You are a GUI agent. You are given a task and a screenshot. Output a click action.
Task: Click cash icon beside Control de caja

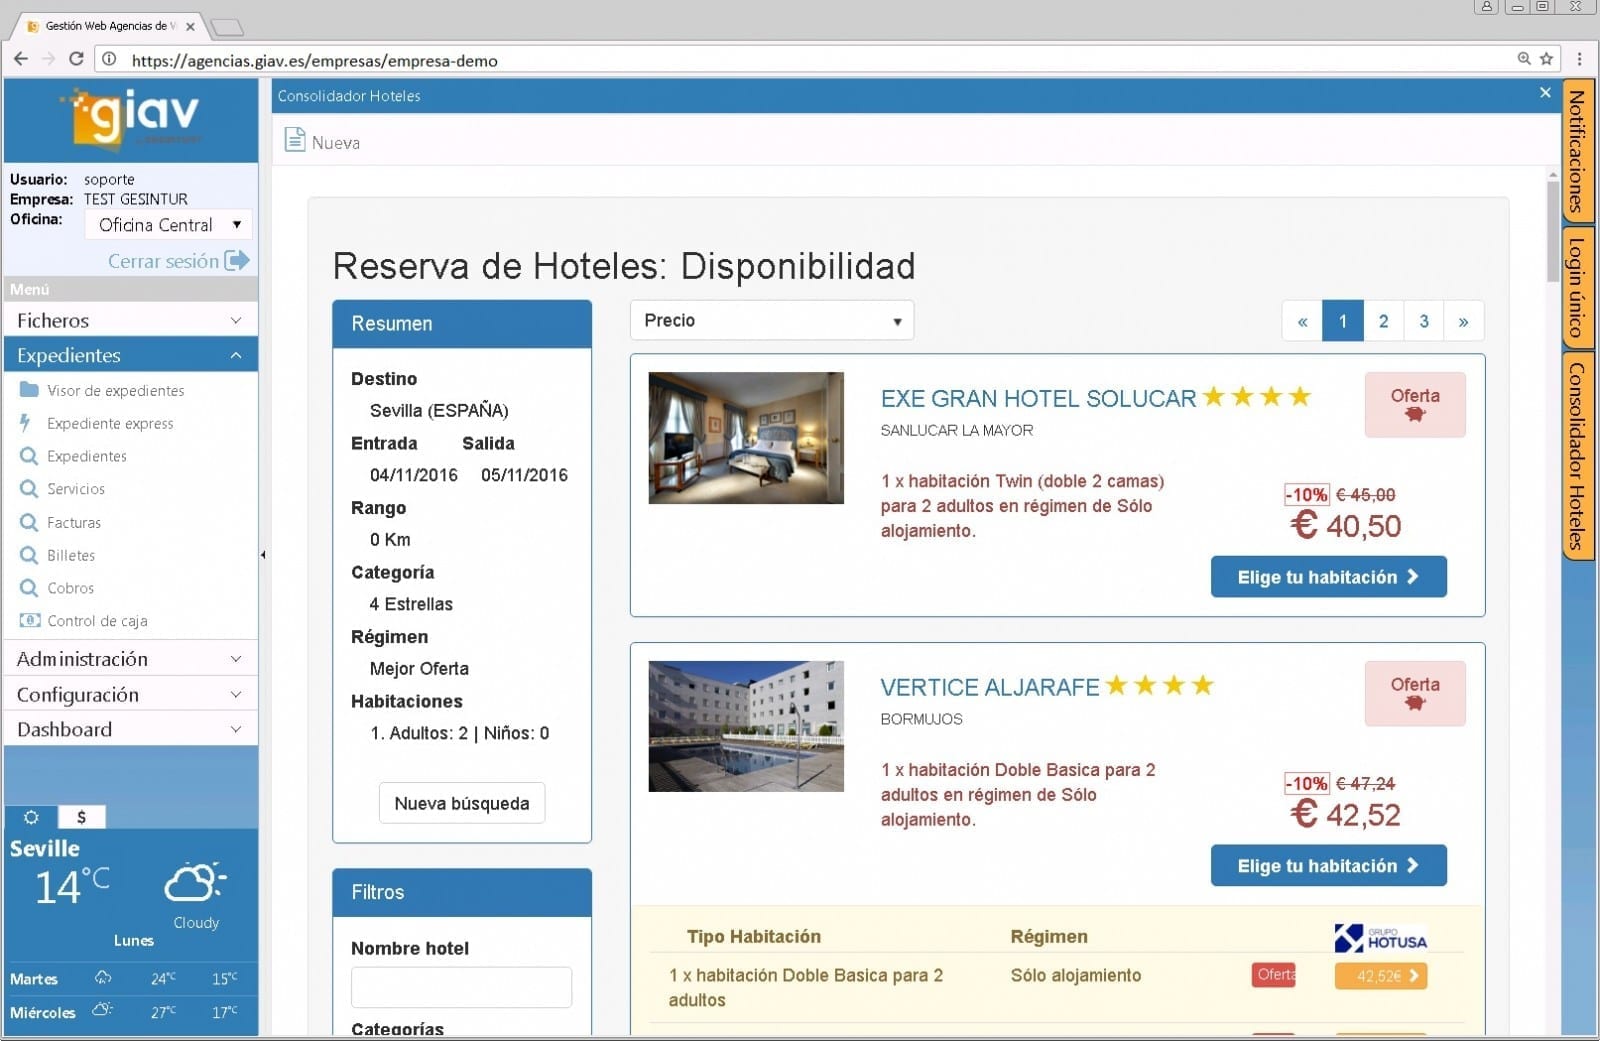click(30, 620)
